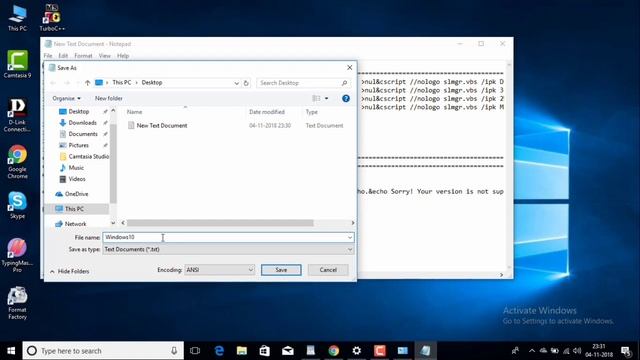Sort by Type column header
The image size is (640, 360).
point(311,112)
